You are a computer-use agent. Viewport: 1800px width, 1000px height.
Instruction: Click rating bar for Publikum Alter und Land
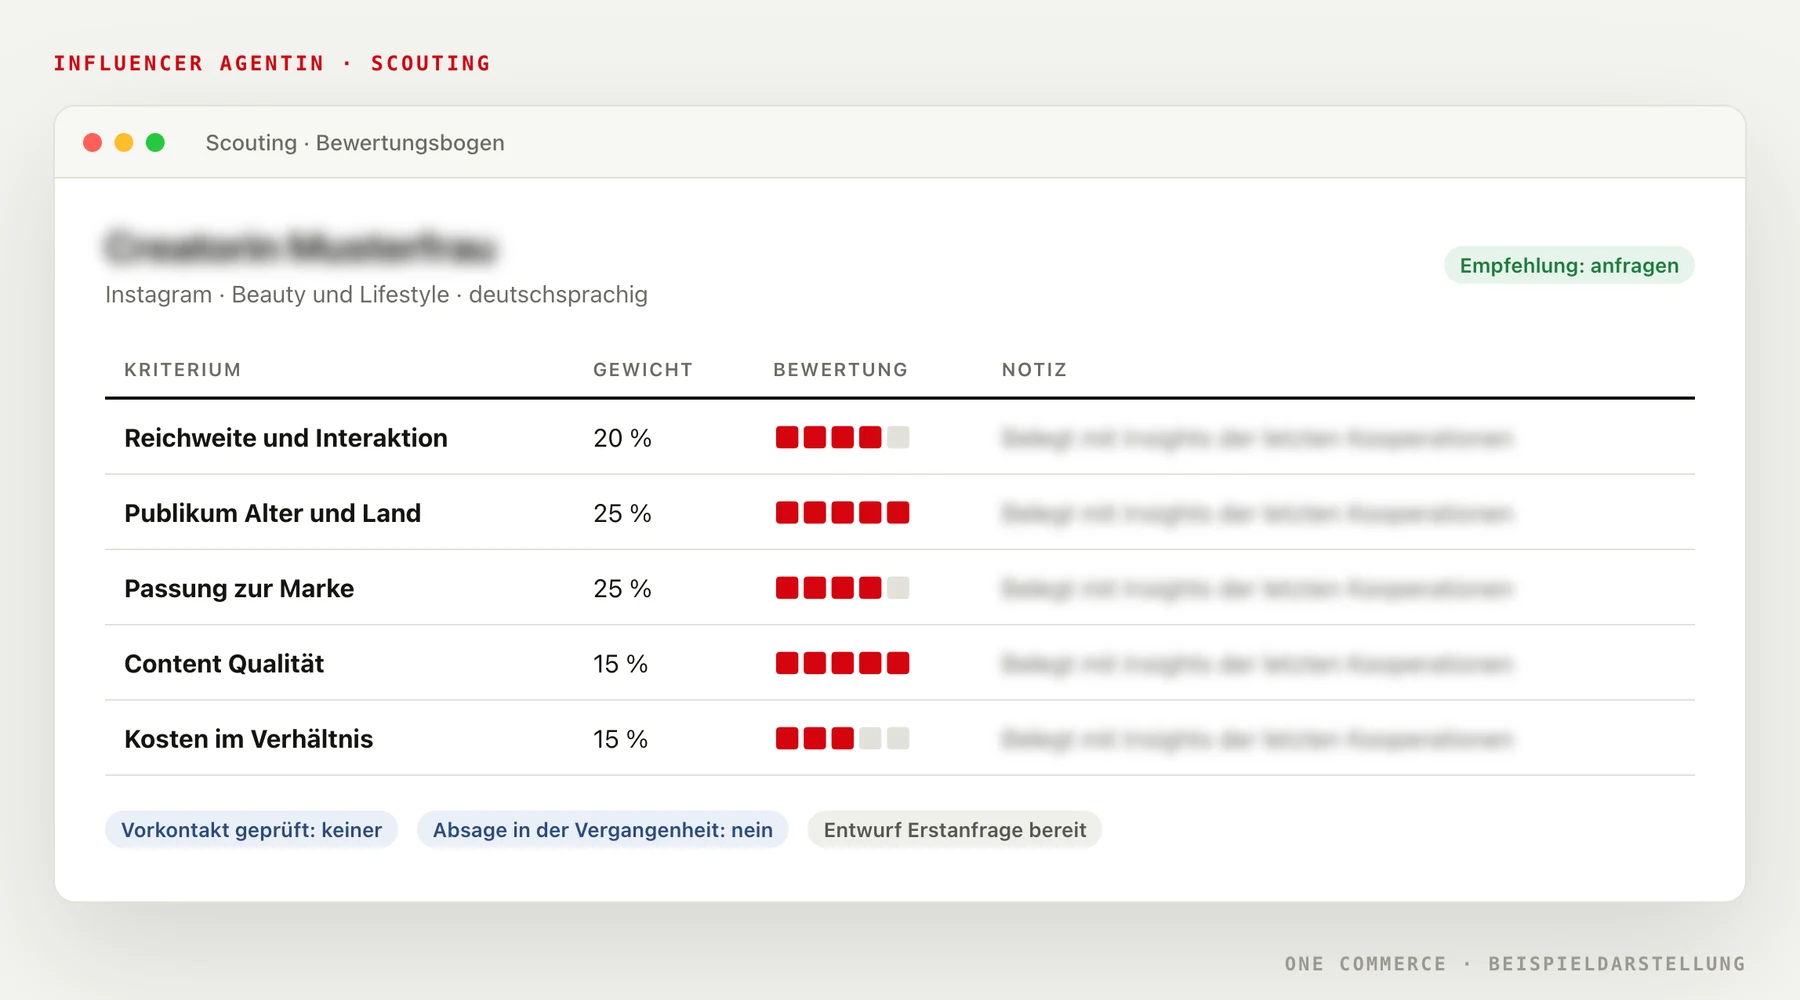[x=842, y=513]
